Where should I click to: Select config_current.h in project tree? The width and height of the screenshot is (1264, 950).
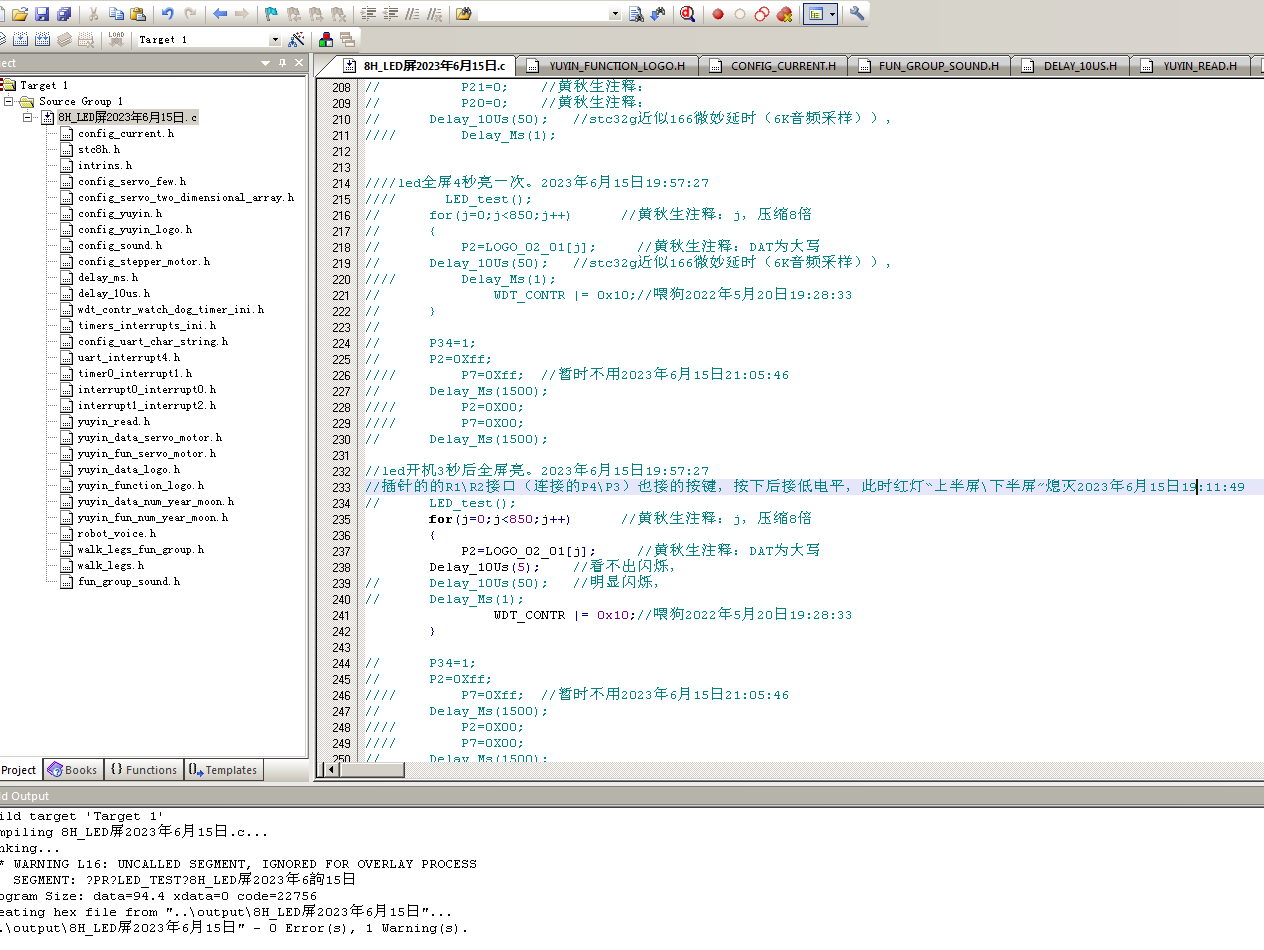pos(126,133)
